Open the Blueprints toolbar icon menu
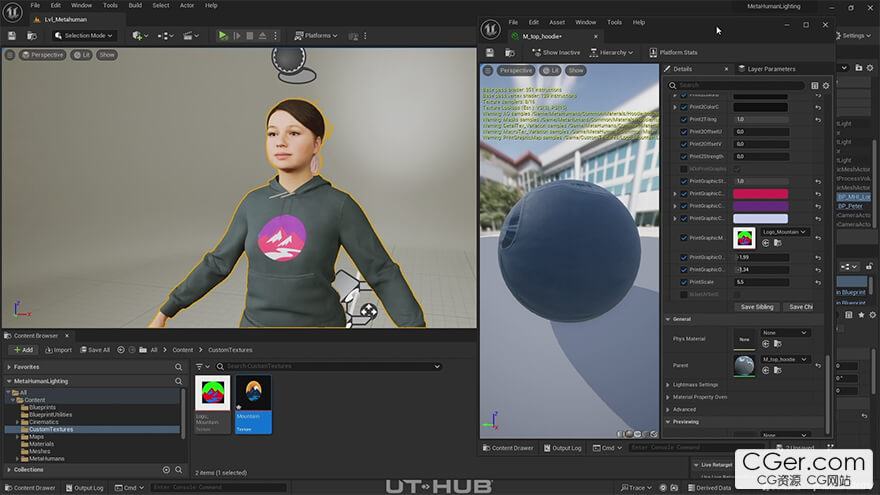Image resolution: width=880 pixels, height=495 pixels. click(165, 35)
